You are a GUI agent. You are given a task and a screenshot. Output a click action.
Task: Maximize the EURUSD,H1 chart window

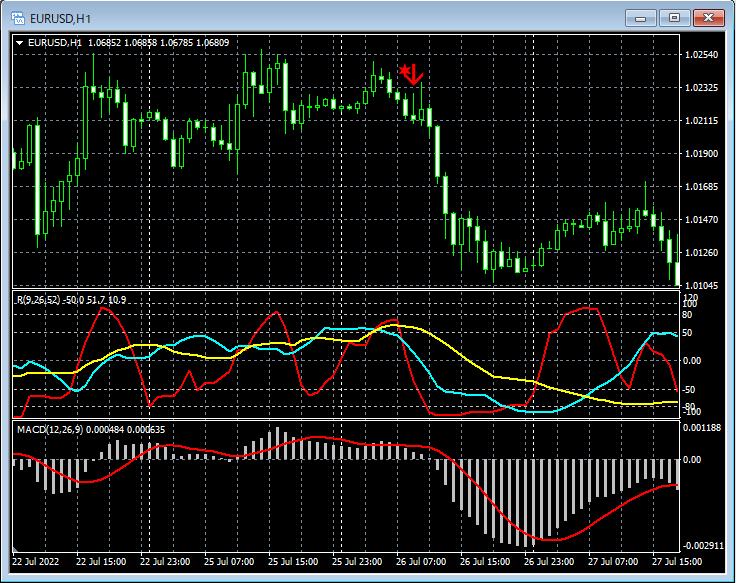pos(674,18)
